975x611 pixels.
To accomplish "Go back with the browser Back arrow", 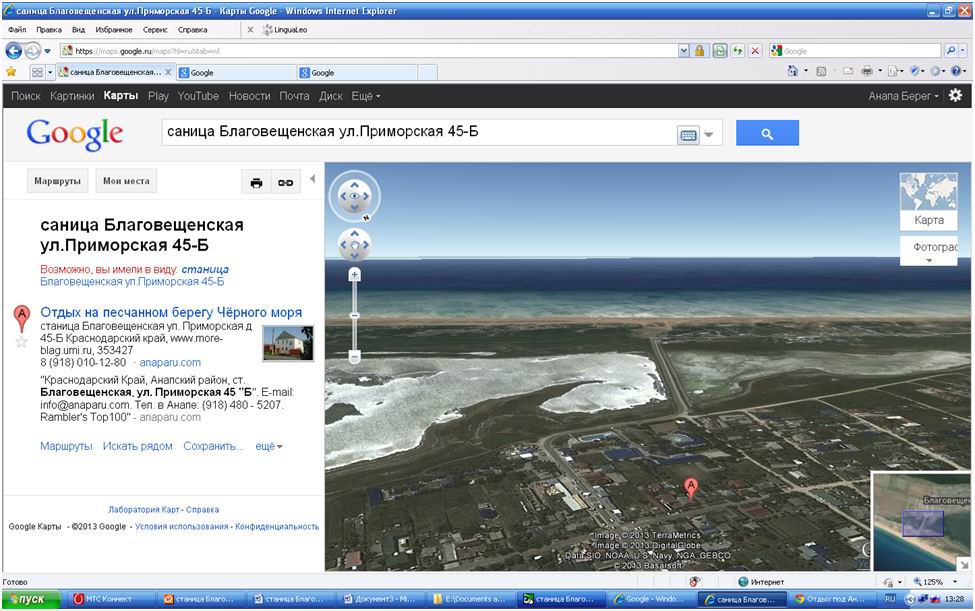I will (14, 50).
